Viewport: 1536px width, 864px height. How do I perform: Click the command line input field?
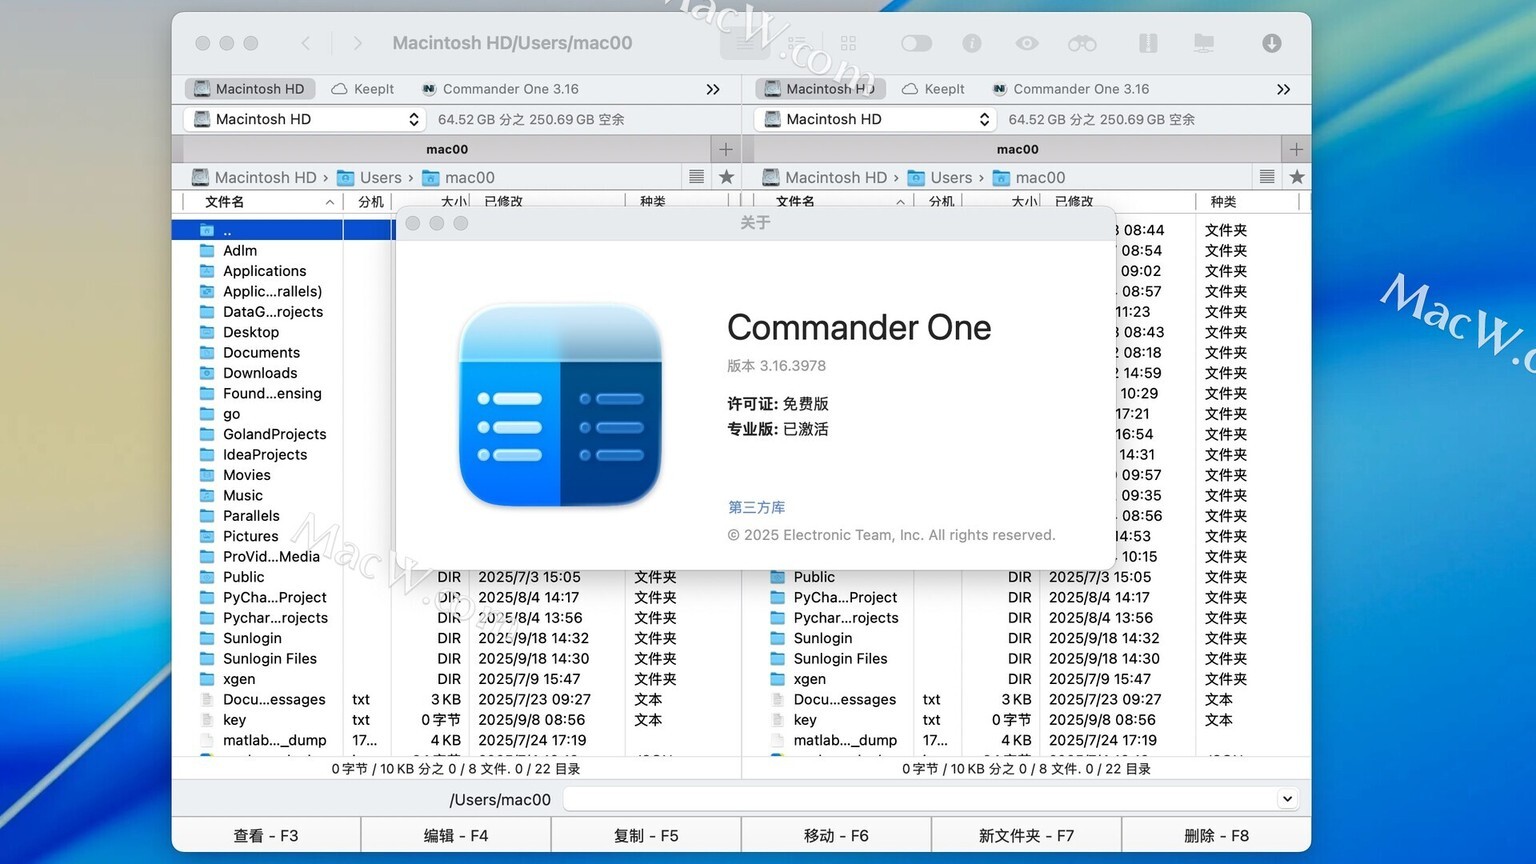tap(920, 799)
